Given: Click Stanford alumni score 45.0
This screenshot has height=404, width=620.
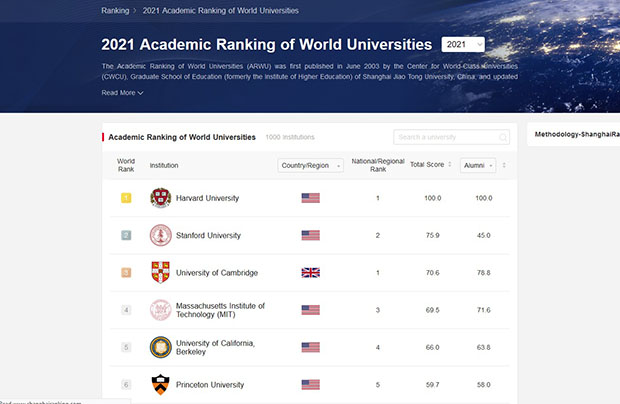Looking at the screenshot, I should tap(484, 235).
